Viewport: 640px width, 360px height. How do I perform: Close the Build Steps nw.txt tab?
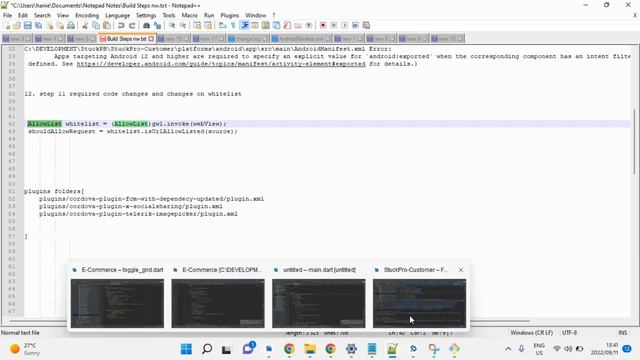point(151,38)
